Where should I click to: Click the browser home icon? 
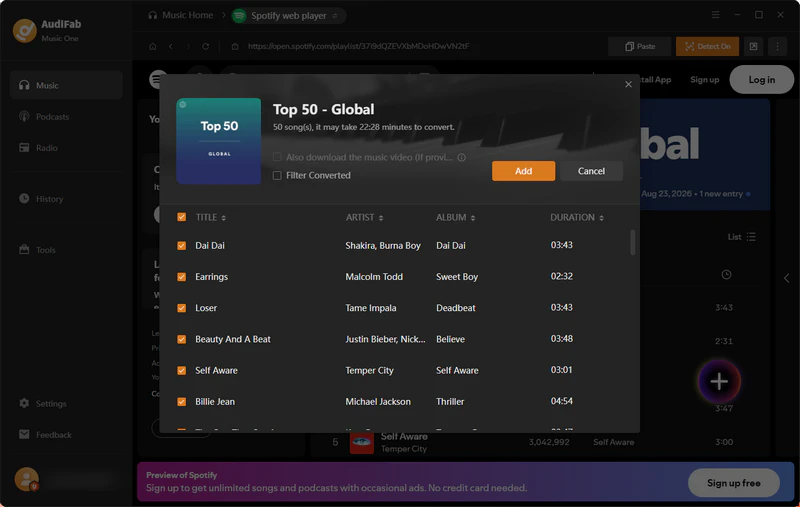pyautogui.click(x=153, y=46)
